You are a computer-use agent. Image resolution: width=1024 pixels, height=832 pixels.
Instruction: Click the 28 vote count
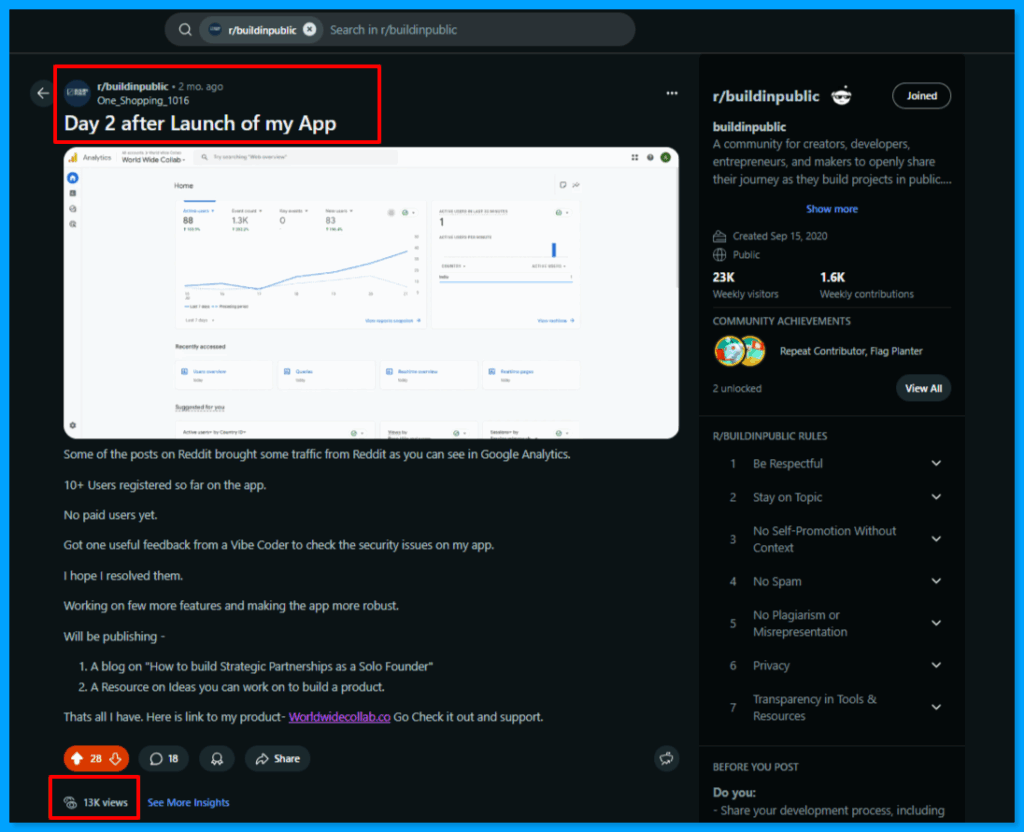tap(96, 759)
